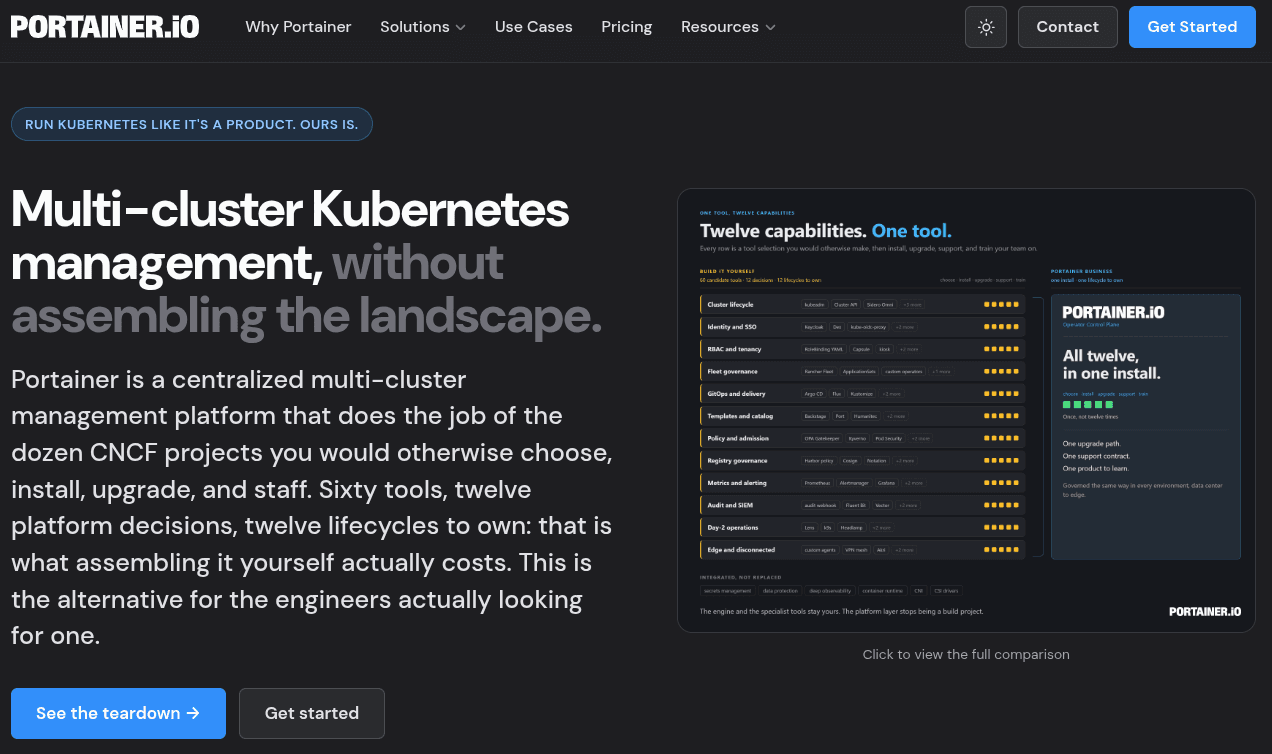Viewport: 1272px width, 754px height.
Task: Click the Multi-cluster Kubernetes management headline
Action: pos(307,263)
